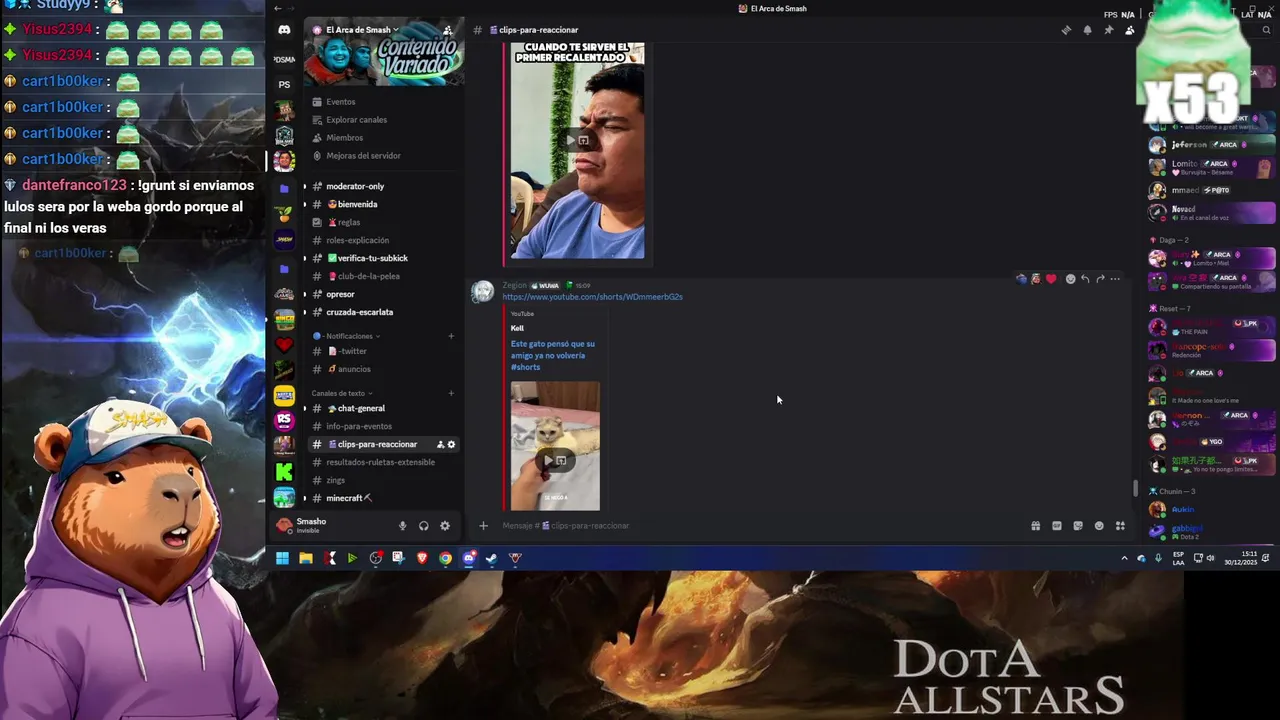
Task: Open gift icon in message bar
Action: (x=1036, y=526)
